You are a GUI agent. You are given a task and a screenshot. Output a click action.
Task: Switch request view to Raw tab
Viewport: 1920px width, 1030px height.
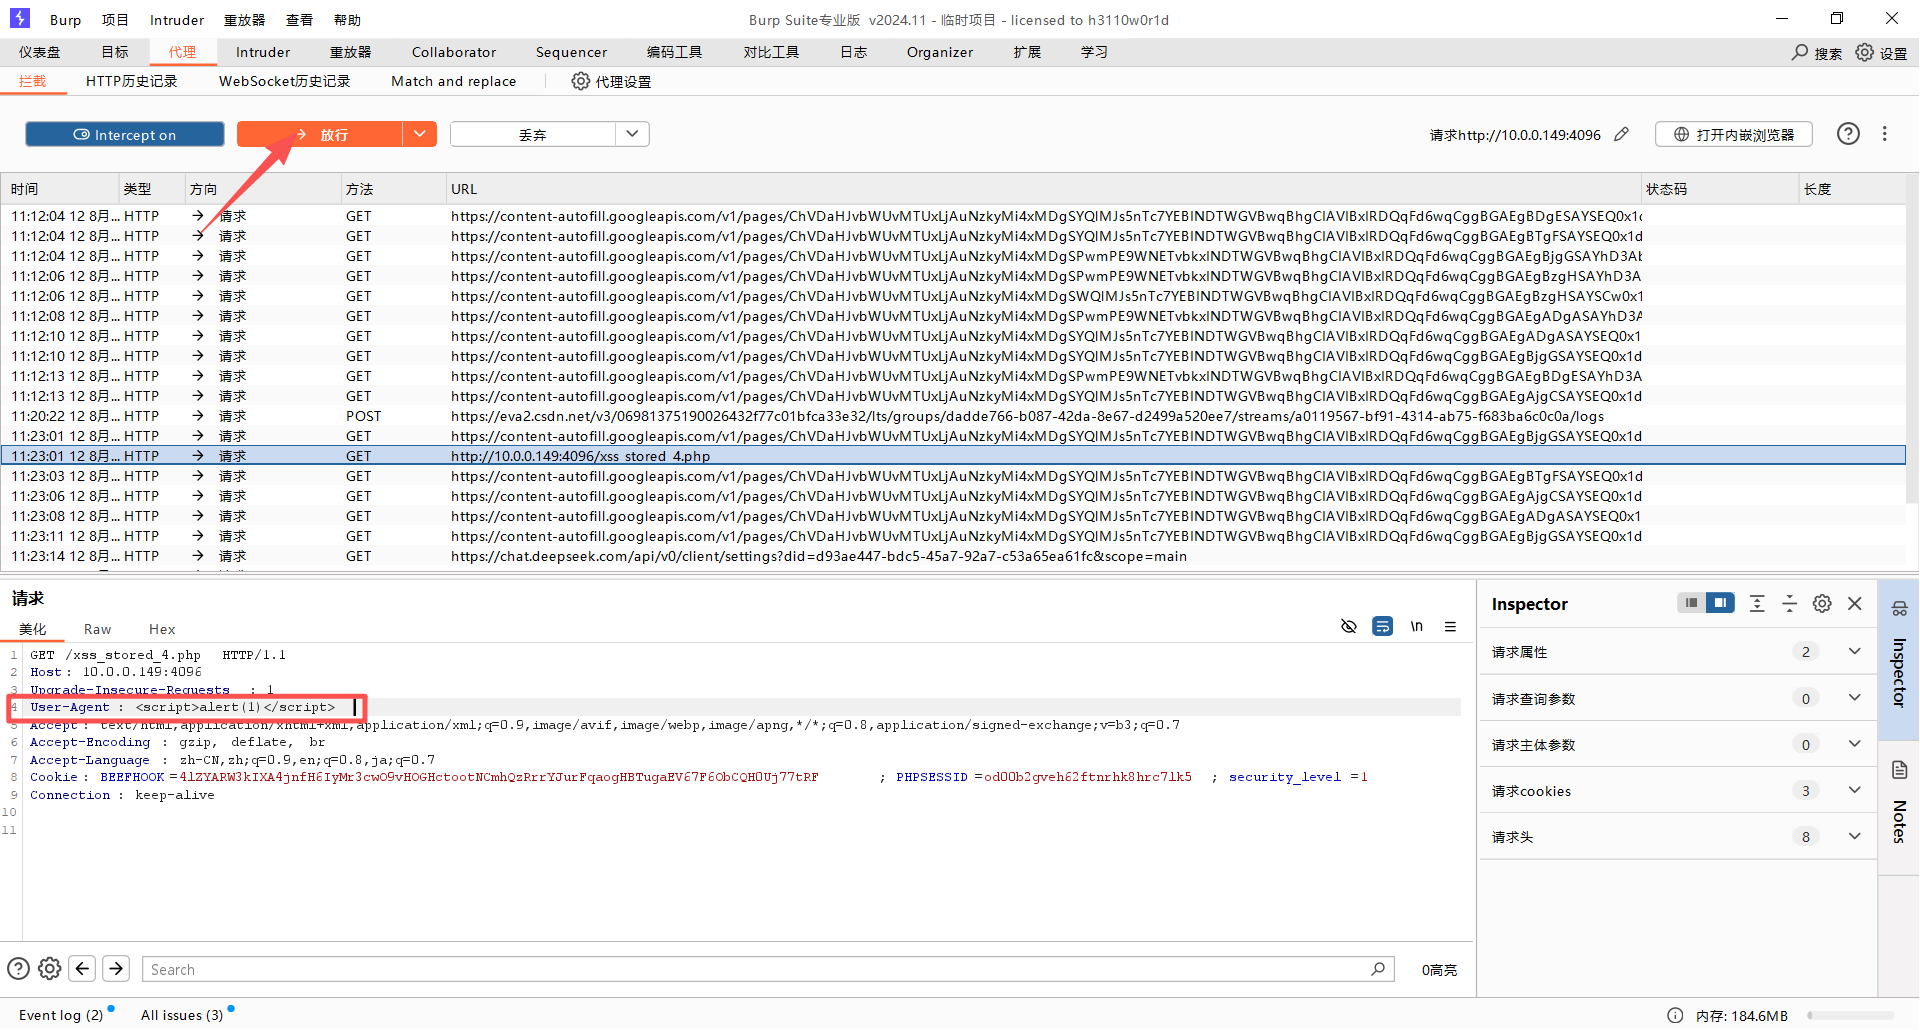[98, 629]
